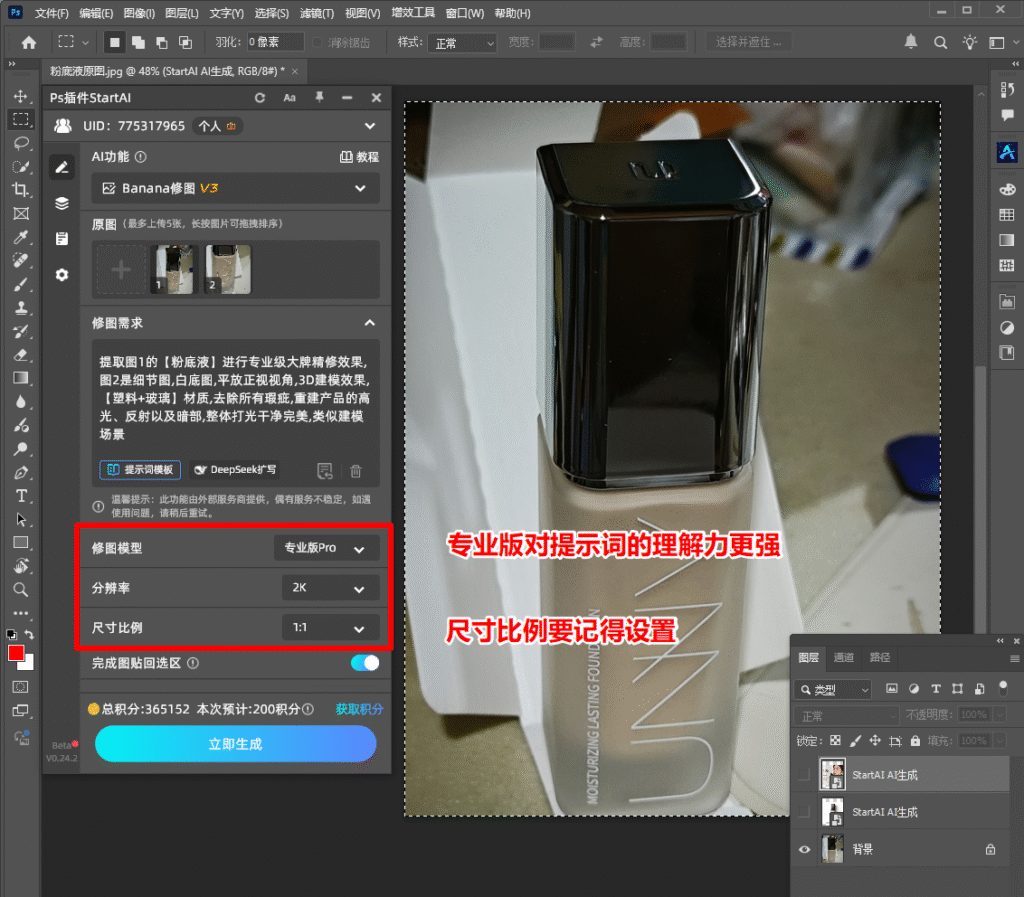This screenshot has width=1024, height=897.
Task: Select Add to selection mode button
Action: point(138,42)
